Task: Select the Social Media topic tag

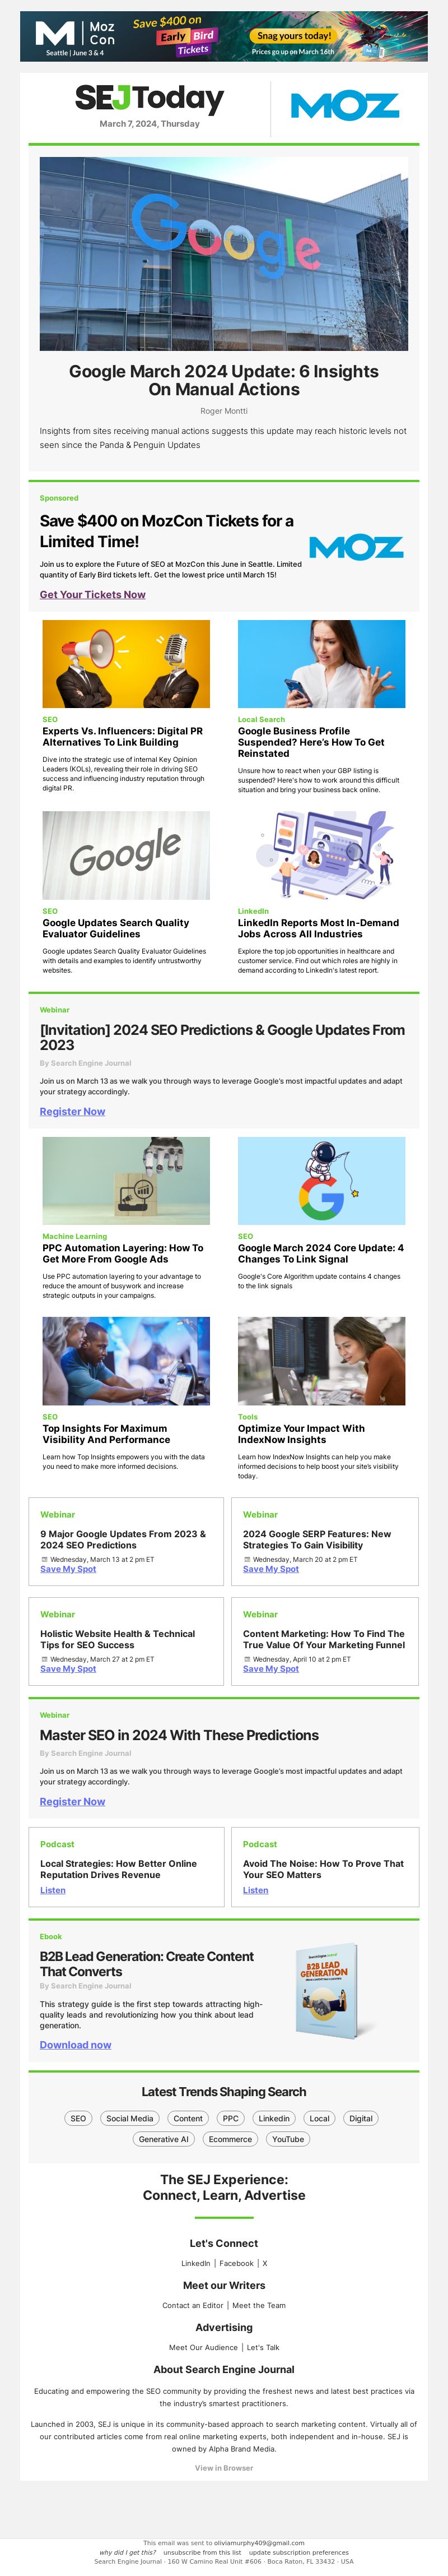Action: (x=130, y=2118)
